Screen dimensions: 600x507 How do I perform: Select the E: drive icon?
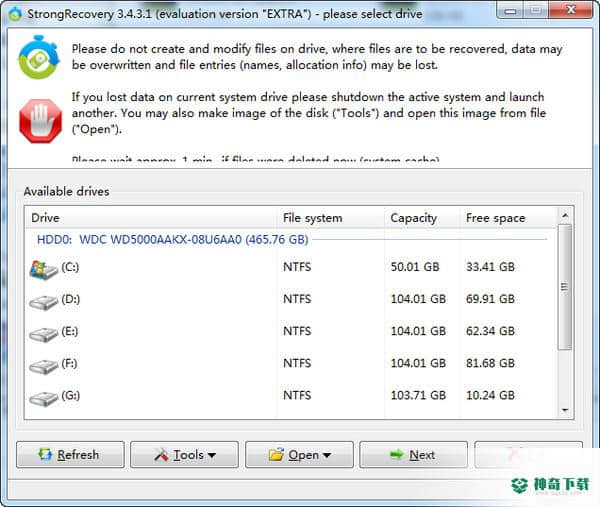[44, 334]
